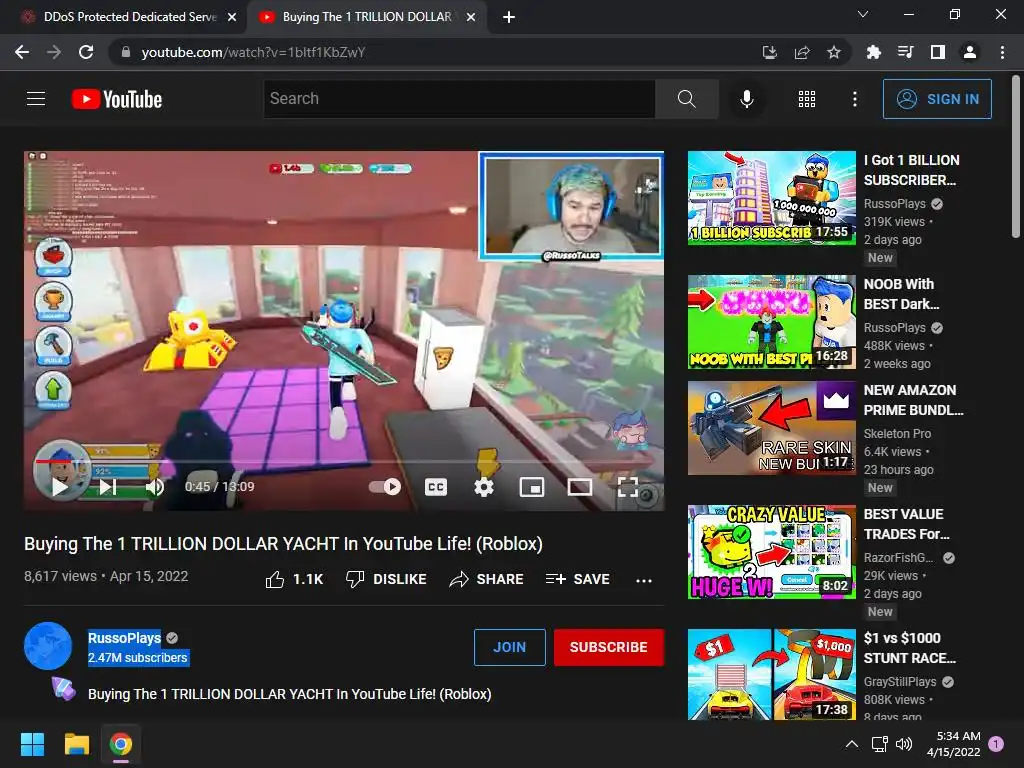1024x768 pixels.
Task: Subscribe to RussoPlays
Action: pyautogui.click(x=609, y=647)
